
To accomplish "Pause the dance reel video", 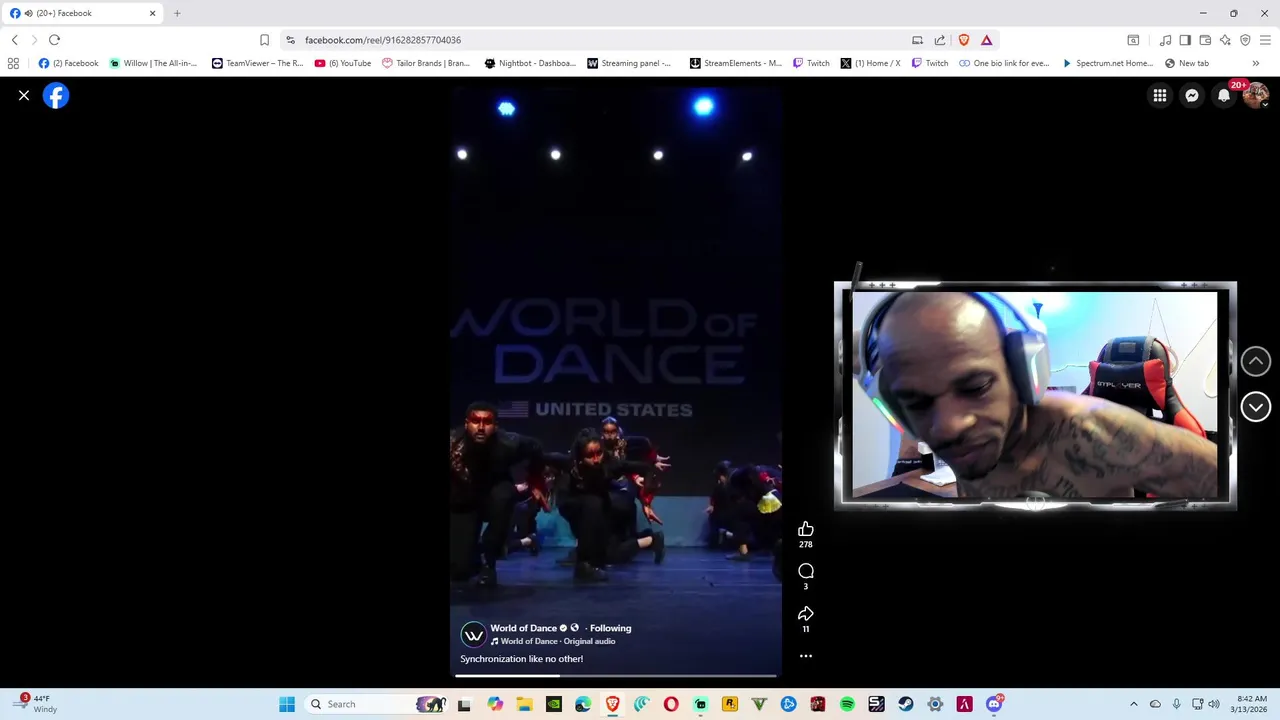I will 615,380.
